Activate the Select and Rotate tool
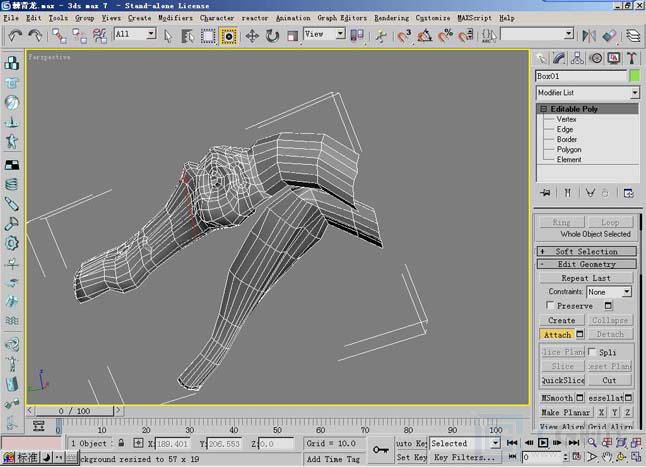The height and width of the screenshot is (467, 646). [272, 36]
